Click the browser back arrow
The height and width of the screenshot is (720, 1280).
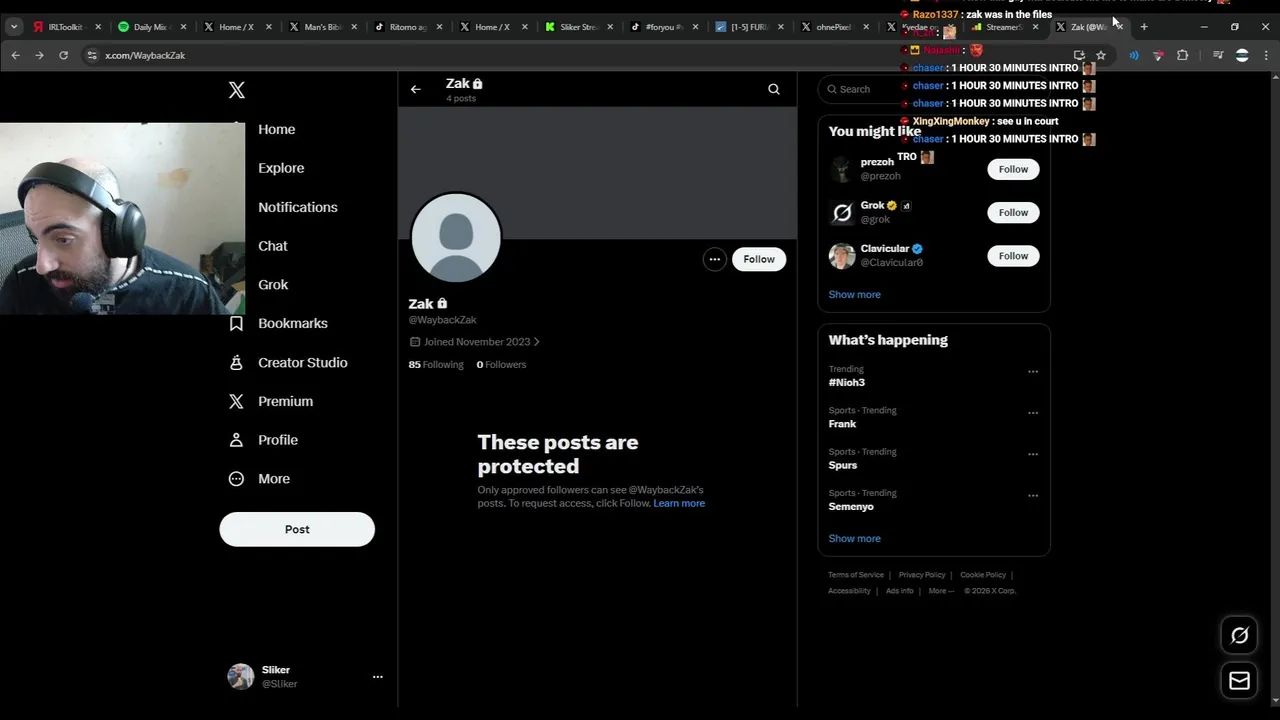[15, 55]
